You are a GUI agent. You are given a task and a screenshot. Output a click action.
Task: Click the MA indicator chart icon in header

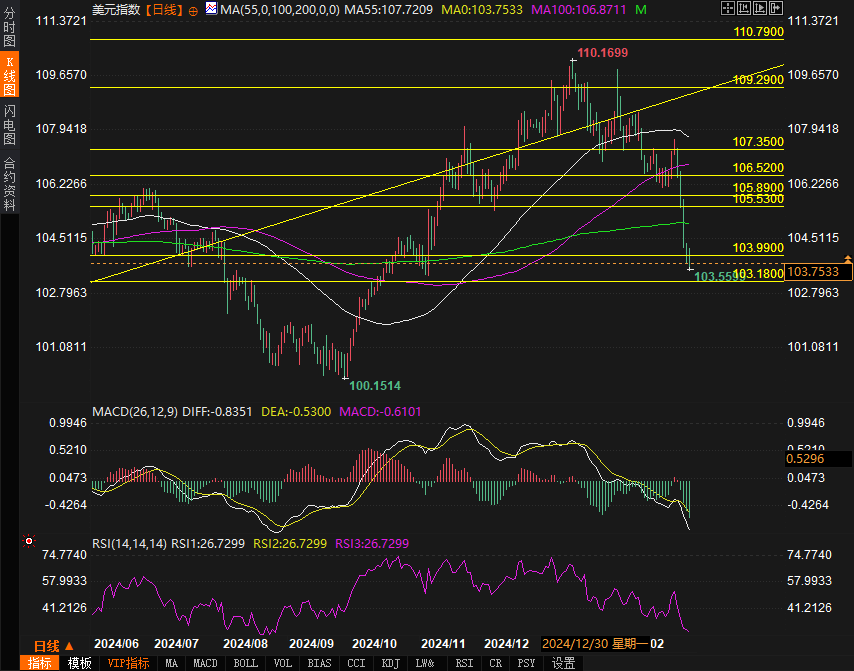tap(210, 10)
